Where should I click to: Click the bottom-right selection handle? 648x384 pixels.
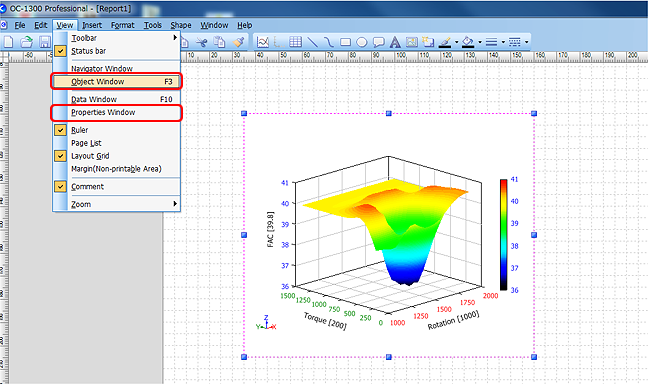(x=534, y=357)
